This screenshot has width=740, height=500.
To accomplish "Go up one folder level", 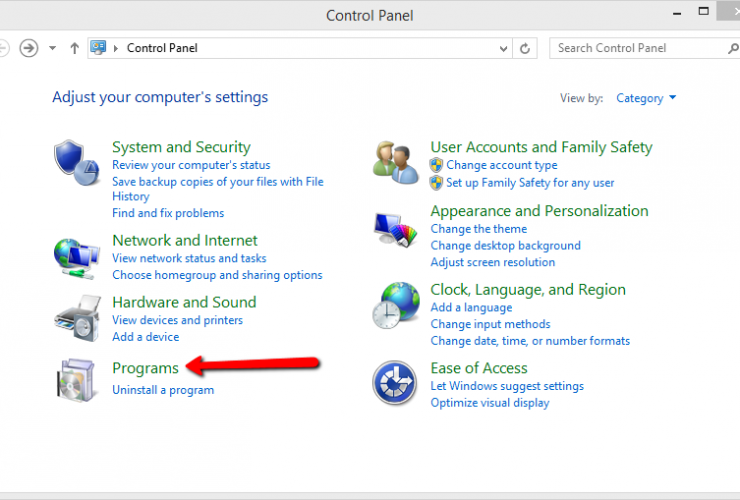I will coord(74,48).
